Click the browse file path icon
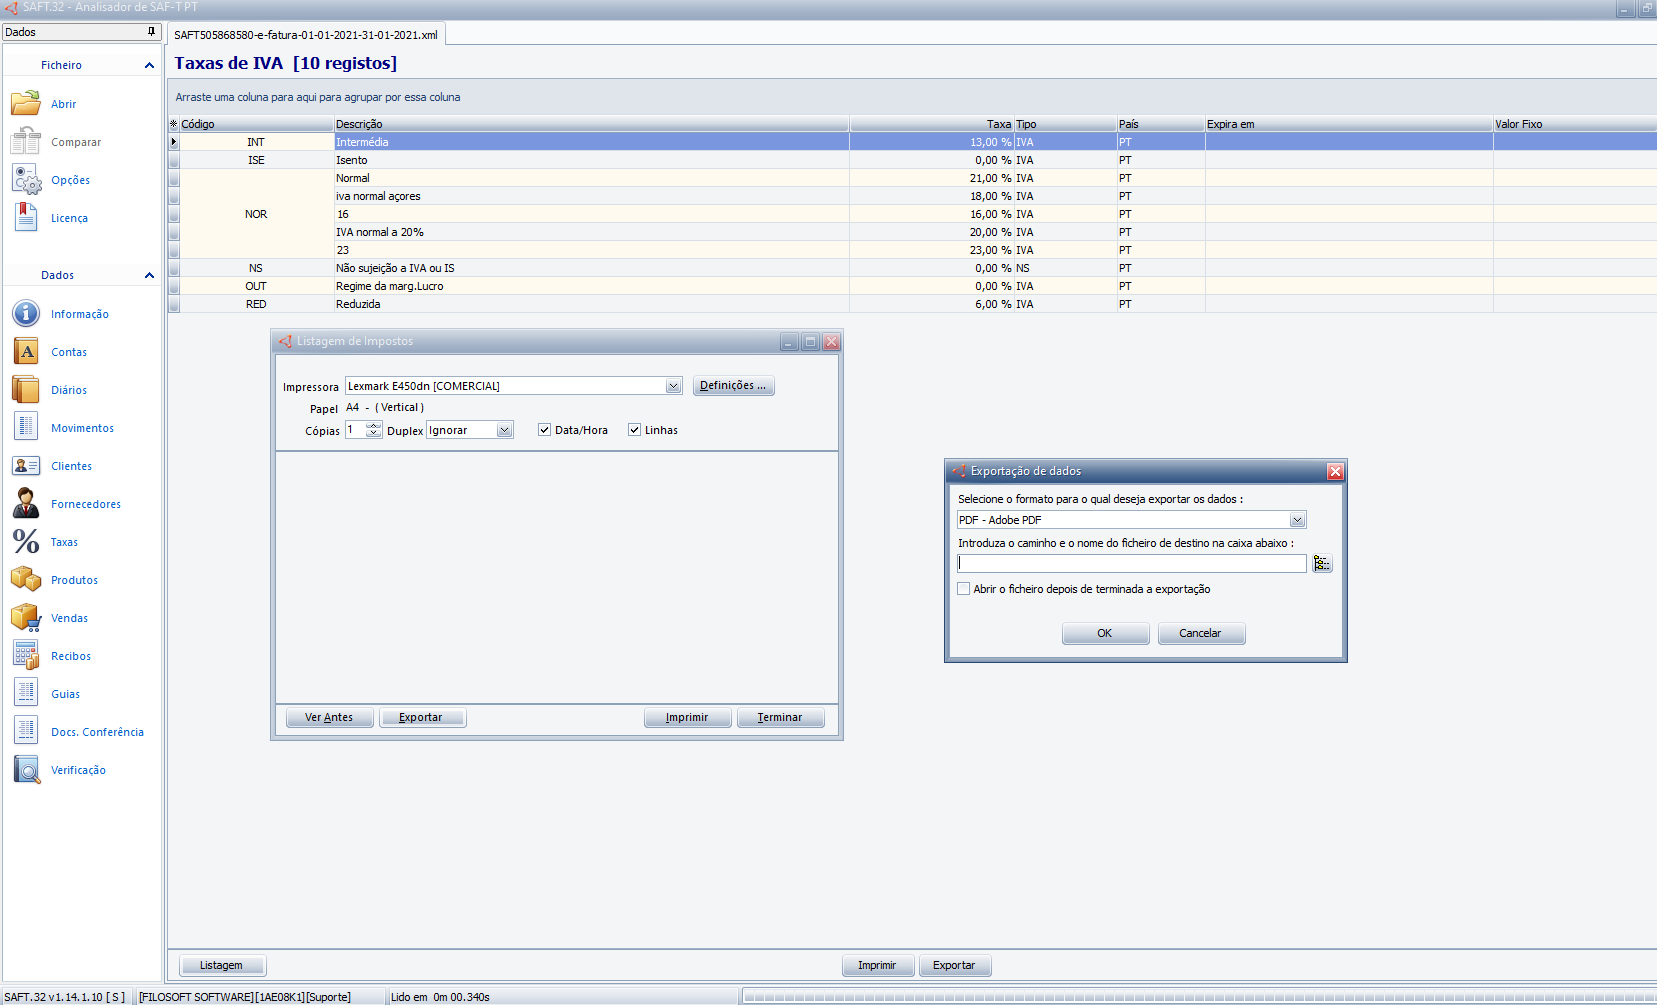The image size is (1657, 1005). coord(1322,564)
